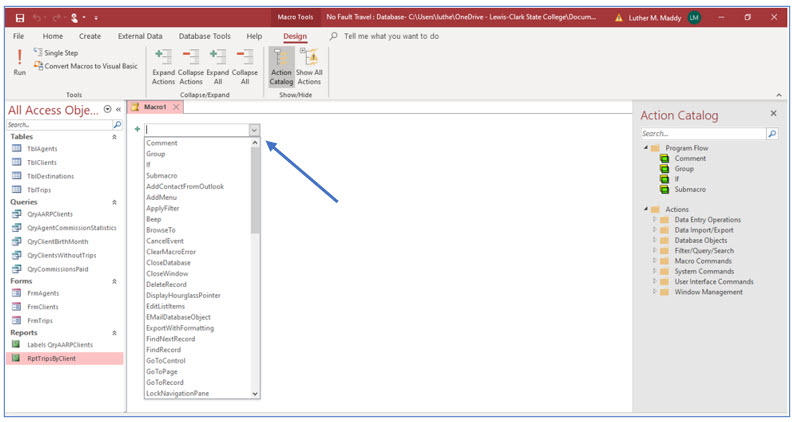Viewport: 804px width, 422px height.
Task: Collapse the navigation pane with the shutter button
Action: click(118, 109)
